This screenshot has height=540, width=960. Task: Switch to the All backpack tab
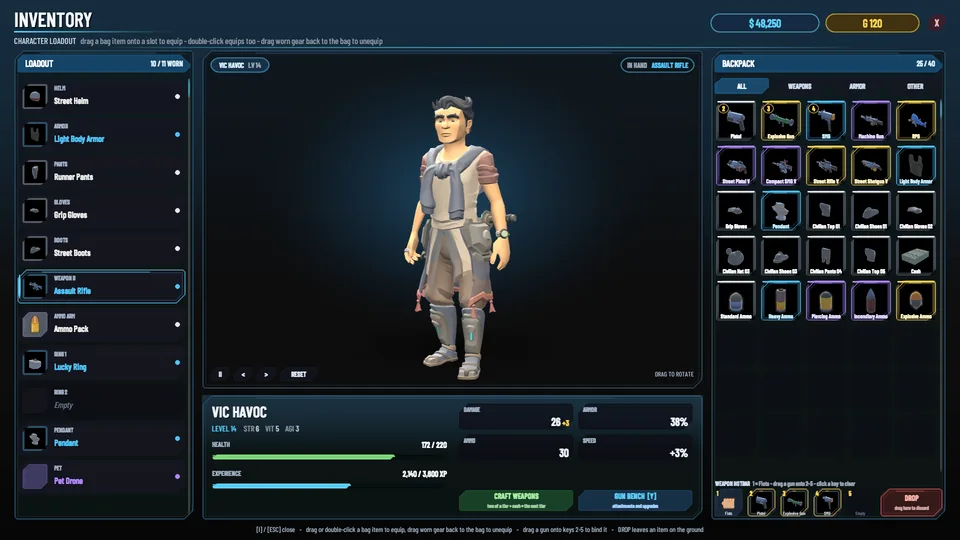pos(741,86)
